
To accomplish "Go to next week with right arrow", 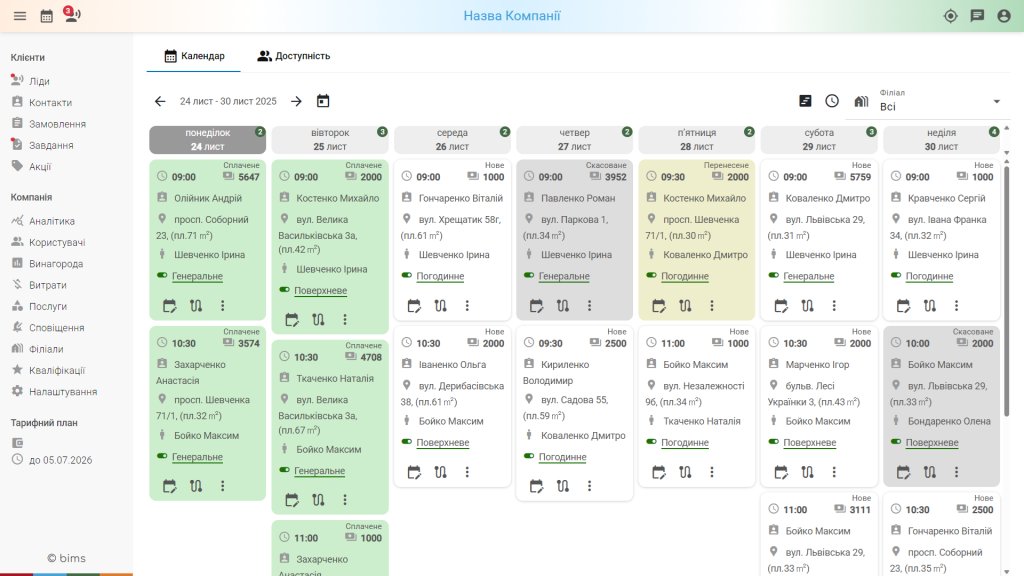I will click(296, 101).
